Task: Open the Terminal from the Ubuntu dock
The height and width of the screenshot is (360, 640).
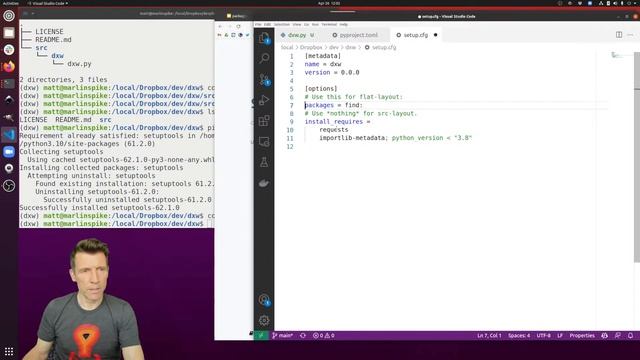Action: (x=9, y=84)
